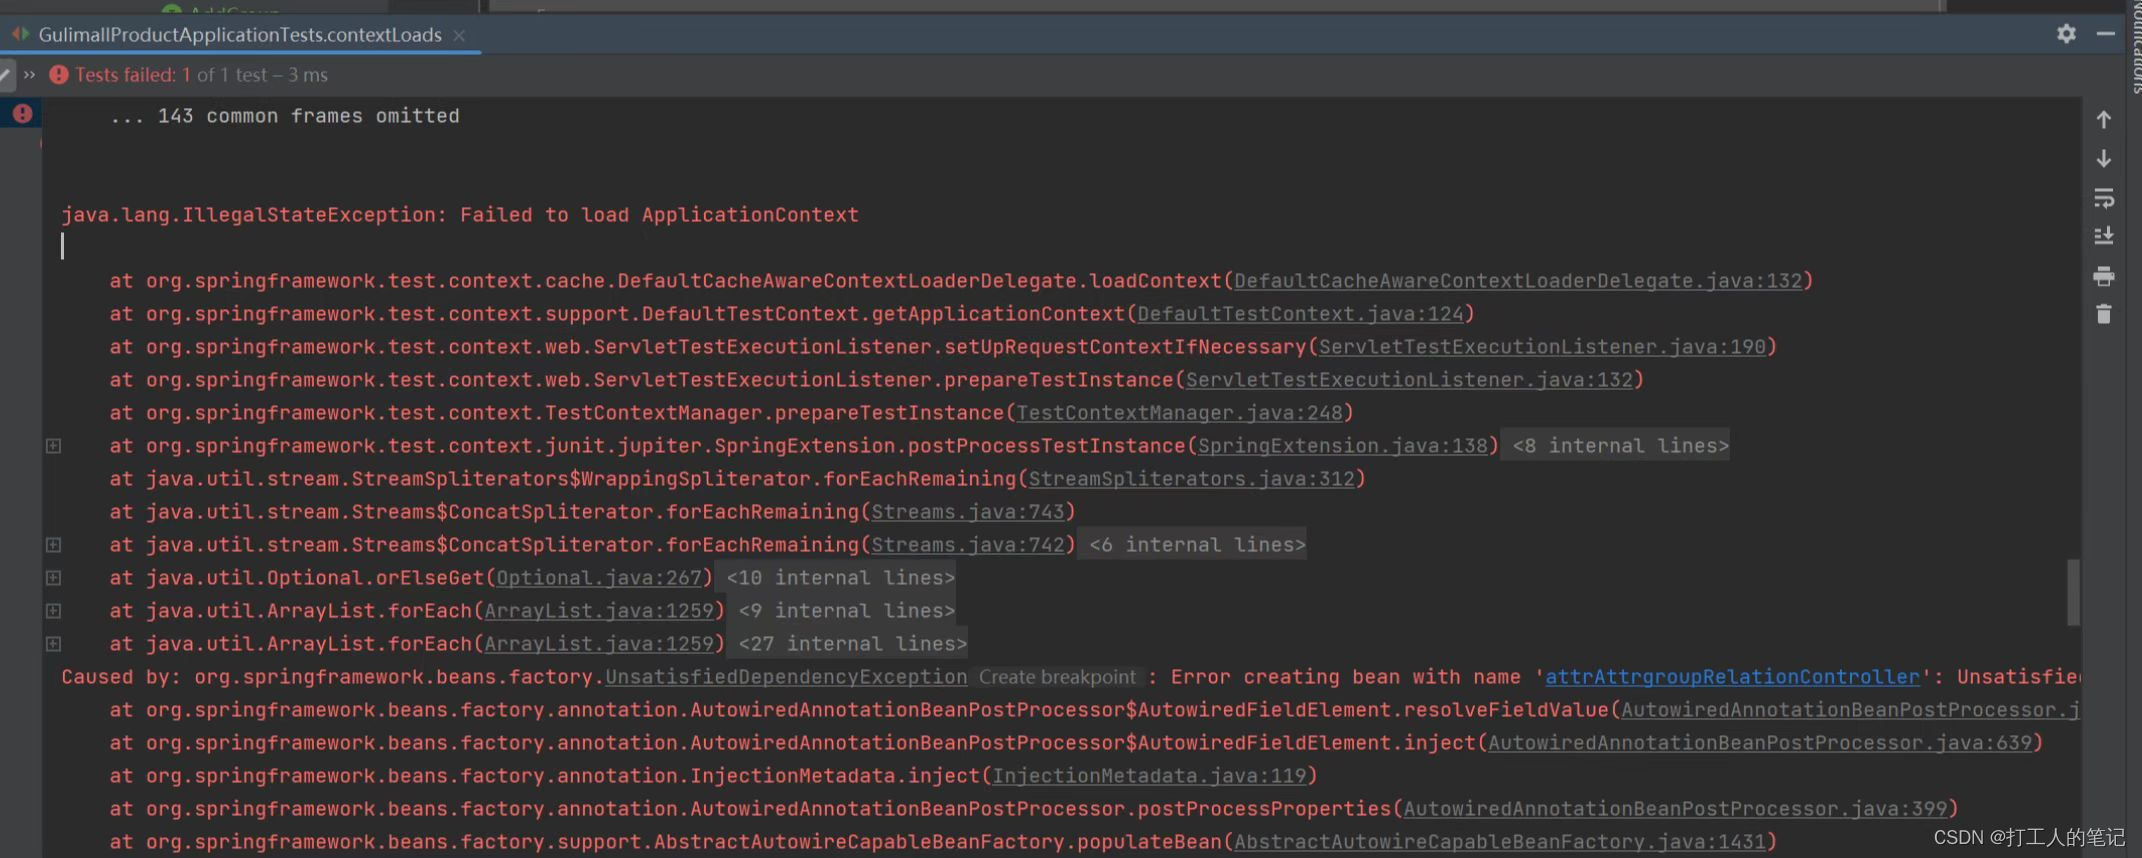Open AbstractAutowireCapableBeanFactory.java:1431 link

pyautogui.click(x=1499, y=842)
